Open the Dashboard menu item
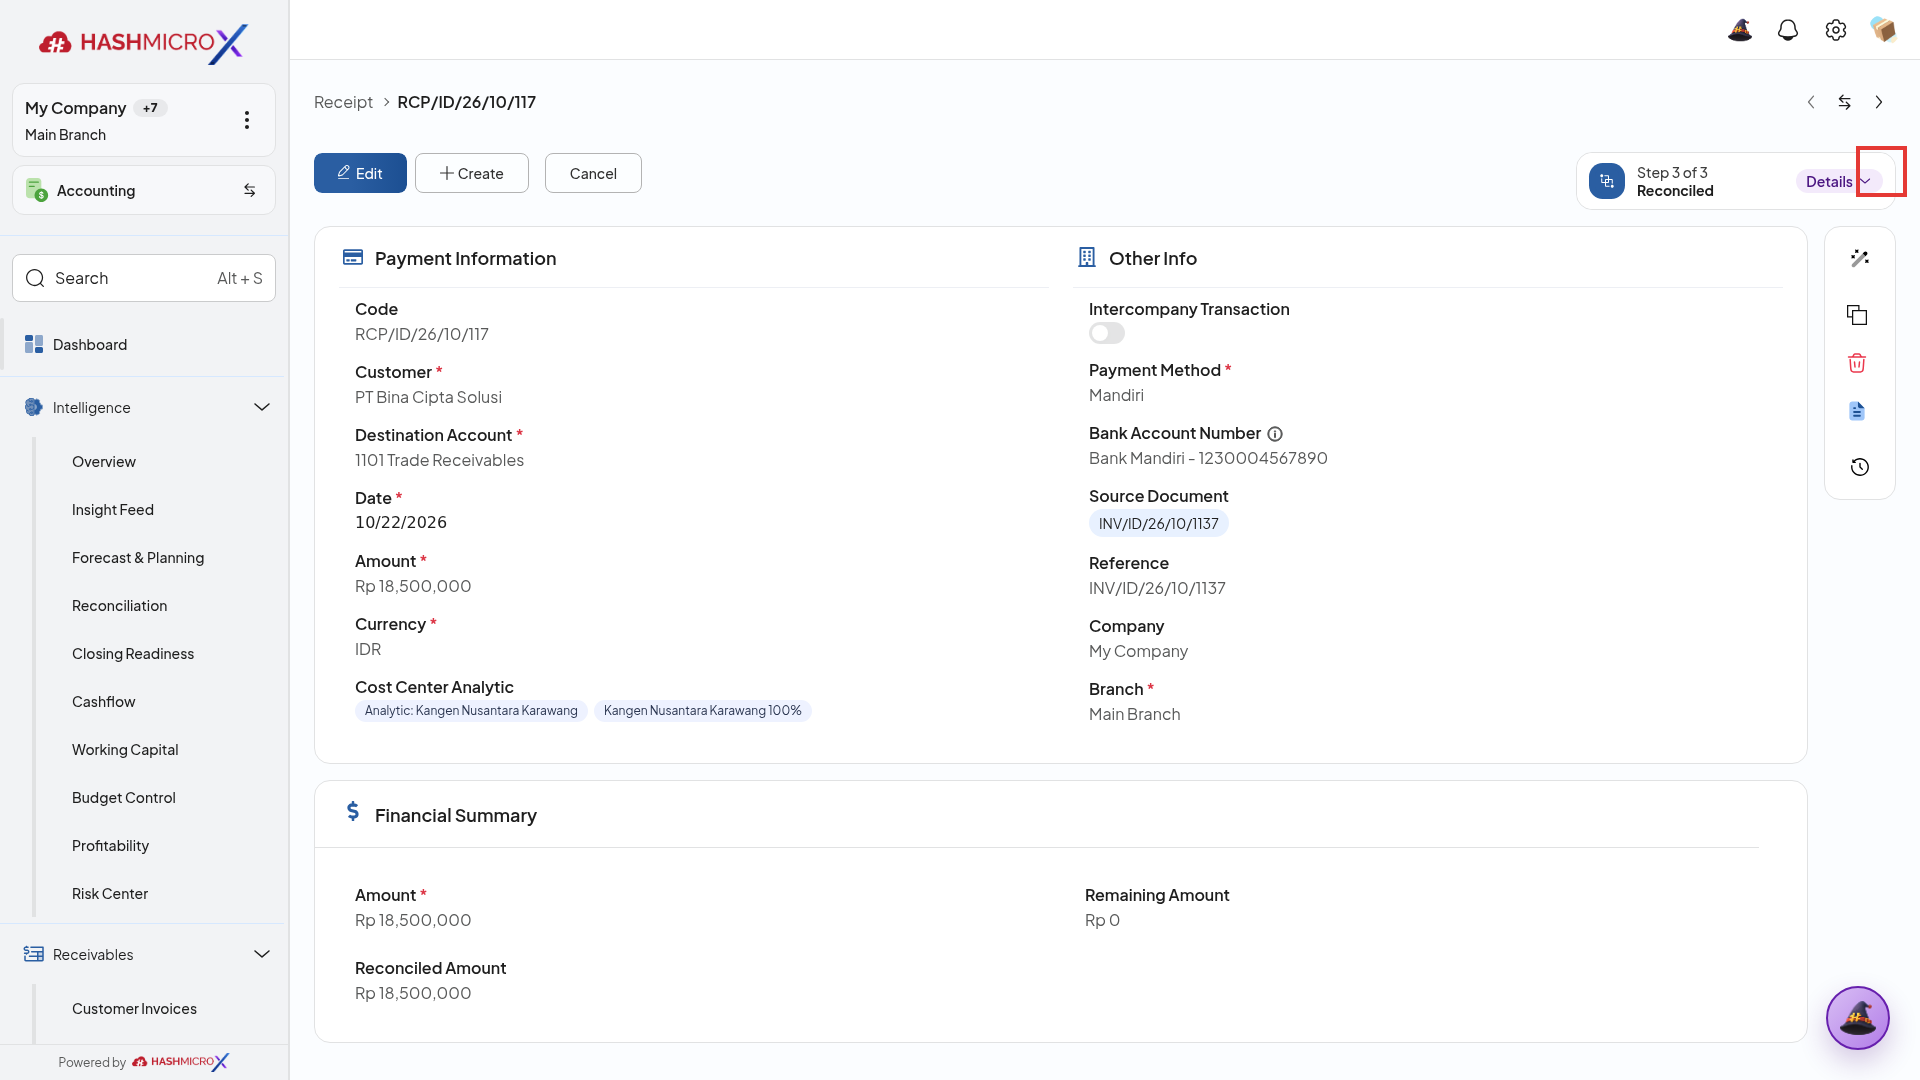Screen dimensions: 1920x1080 pyautogui.click(x=144, y=344)
